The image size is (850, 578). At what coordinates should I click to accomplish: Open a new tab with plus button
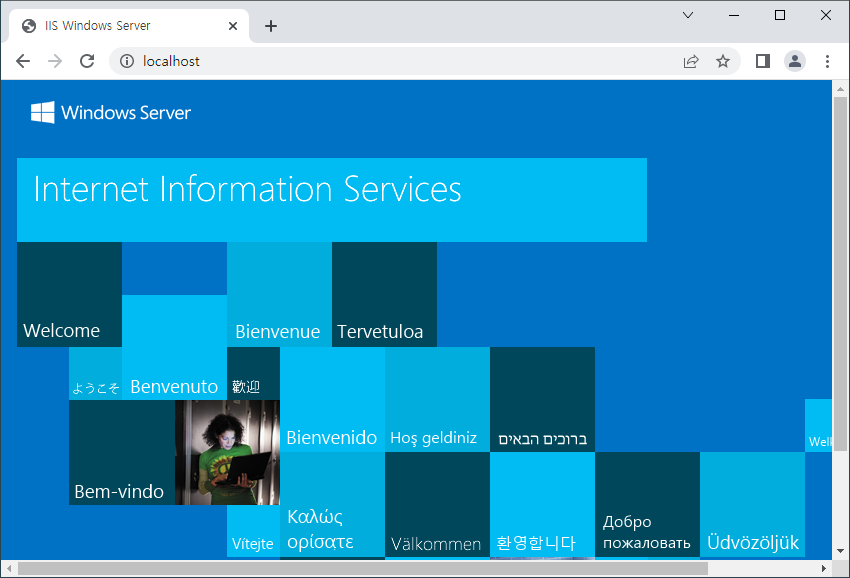(271, 26)
